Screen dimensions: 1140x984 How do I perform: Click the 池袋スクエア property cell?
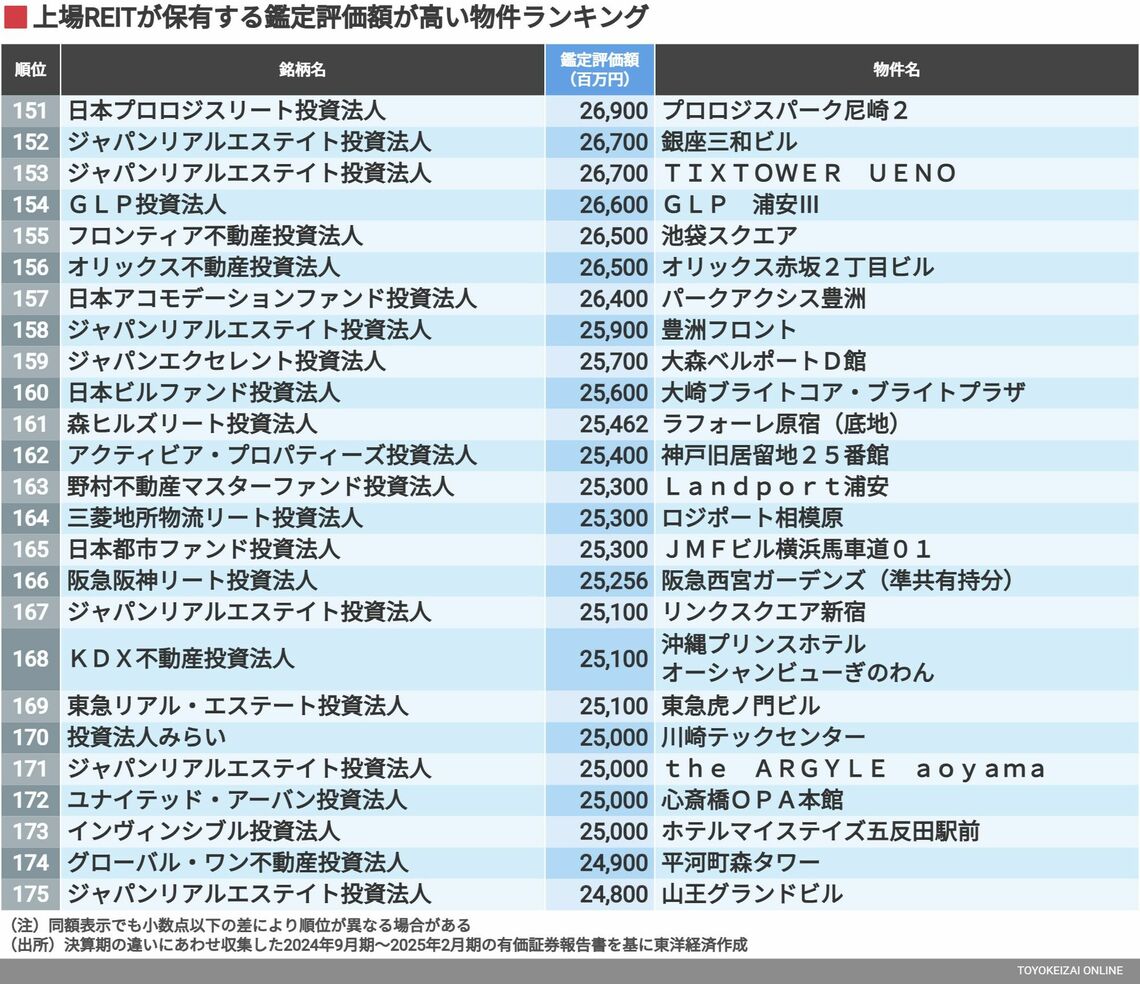[x=729, y=236]
